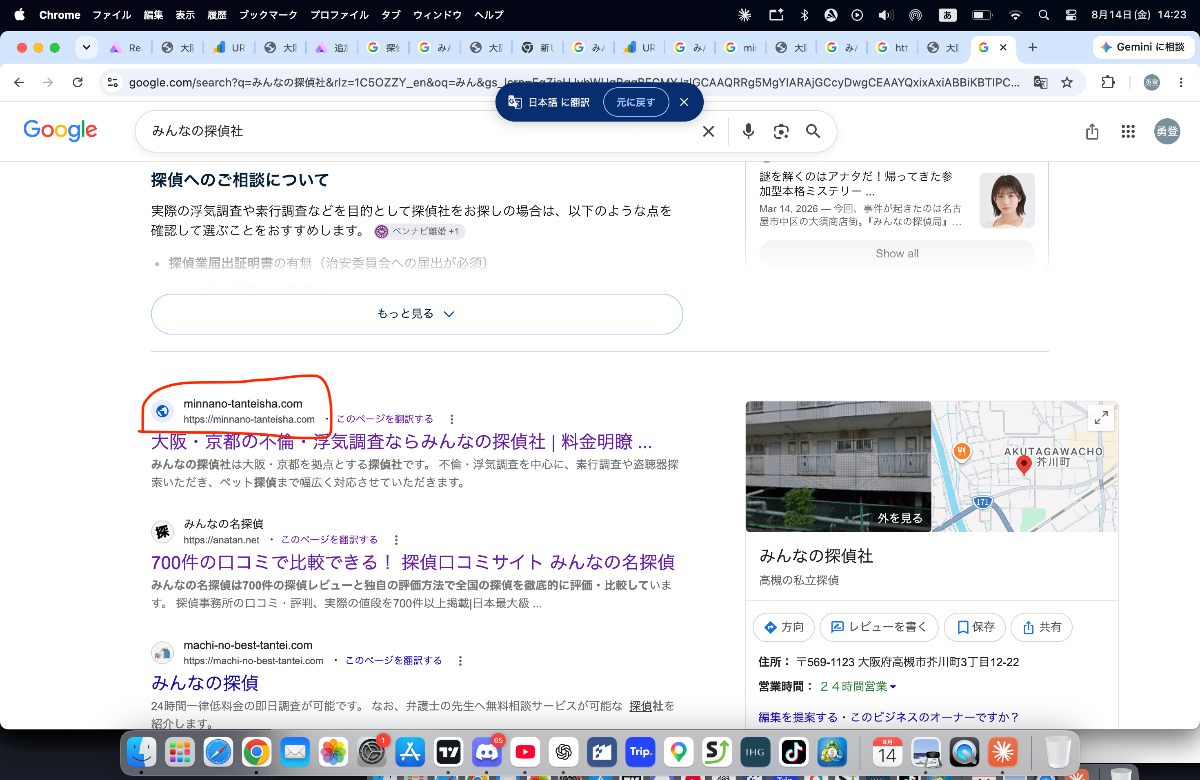1200x780 pixels.
Task: Open more options for minnanotanteisha.com result
Action: pyautogui.click(x=452, y=419)
